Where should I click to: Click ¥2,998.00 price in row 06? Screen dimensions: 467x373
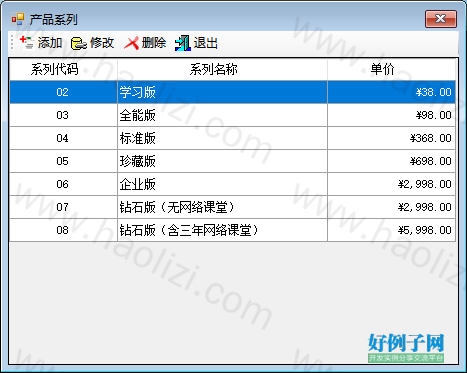point(391,184)
